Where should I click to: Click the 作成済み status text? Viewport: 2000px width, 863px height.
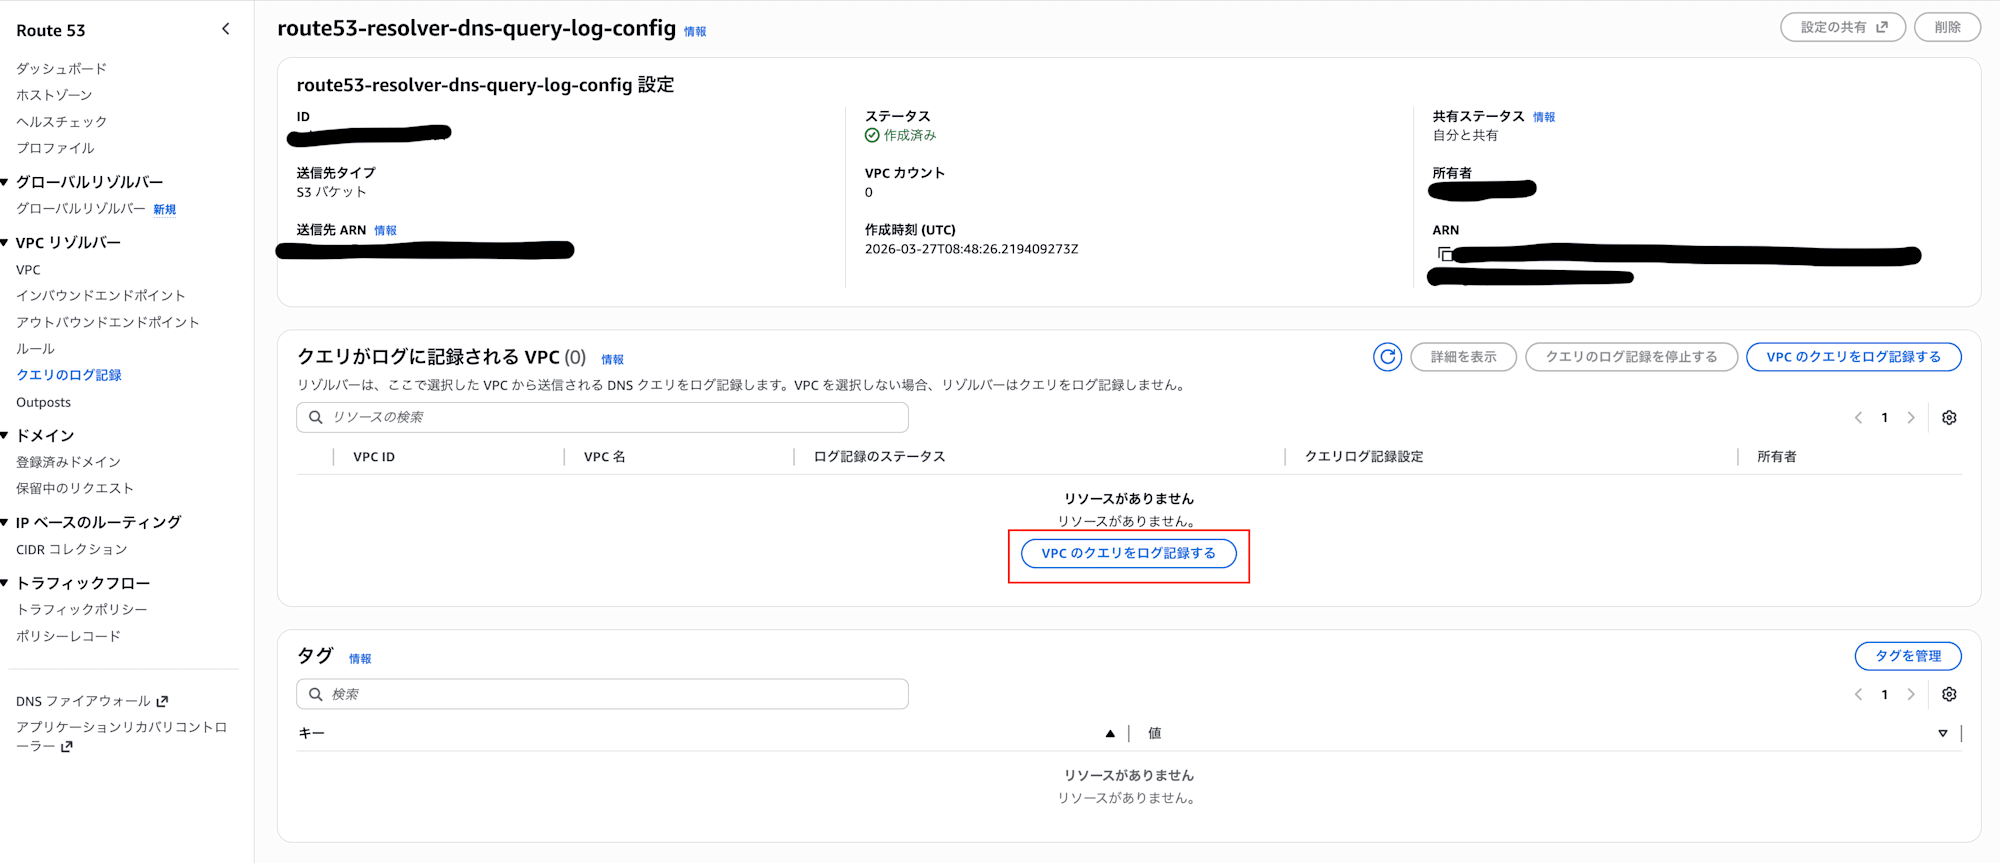[x=910, y=135]
